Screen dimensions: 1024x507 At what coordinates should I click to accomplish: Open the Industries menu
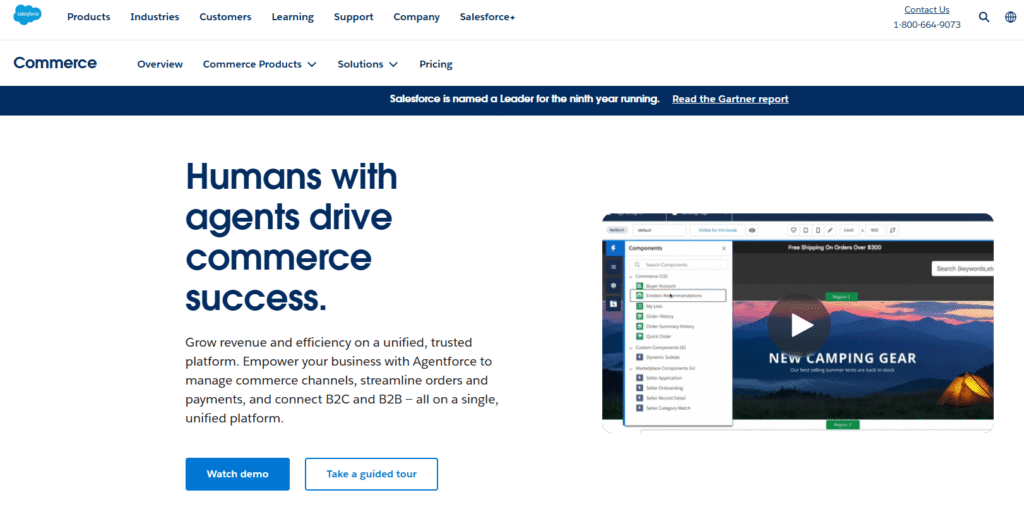point(155,17)
